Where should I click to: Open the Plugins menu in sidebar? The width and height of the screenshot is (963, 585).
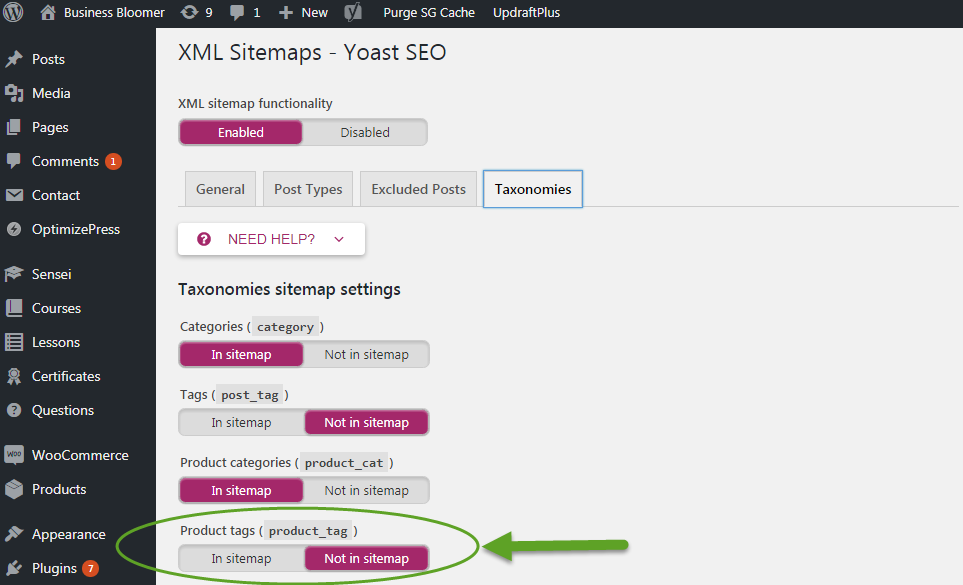coord(54,568)
